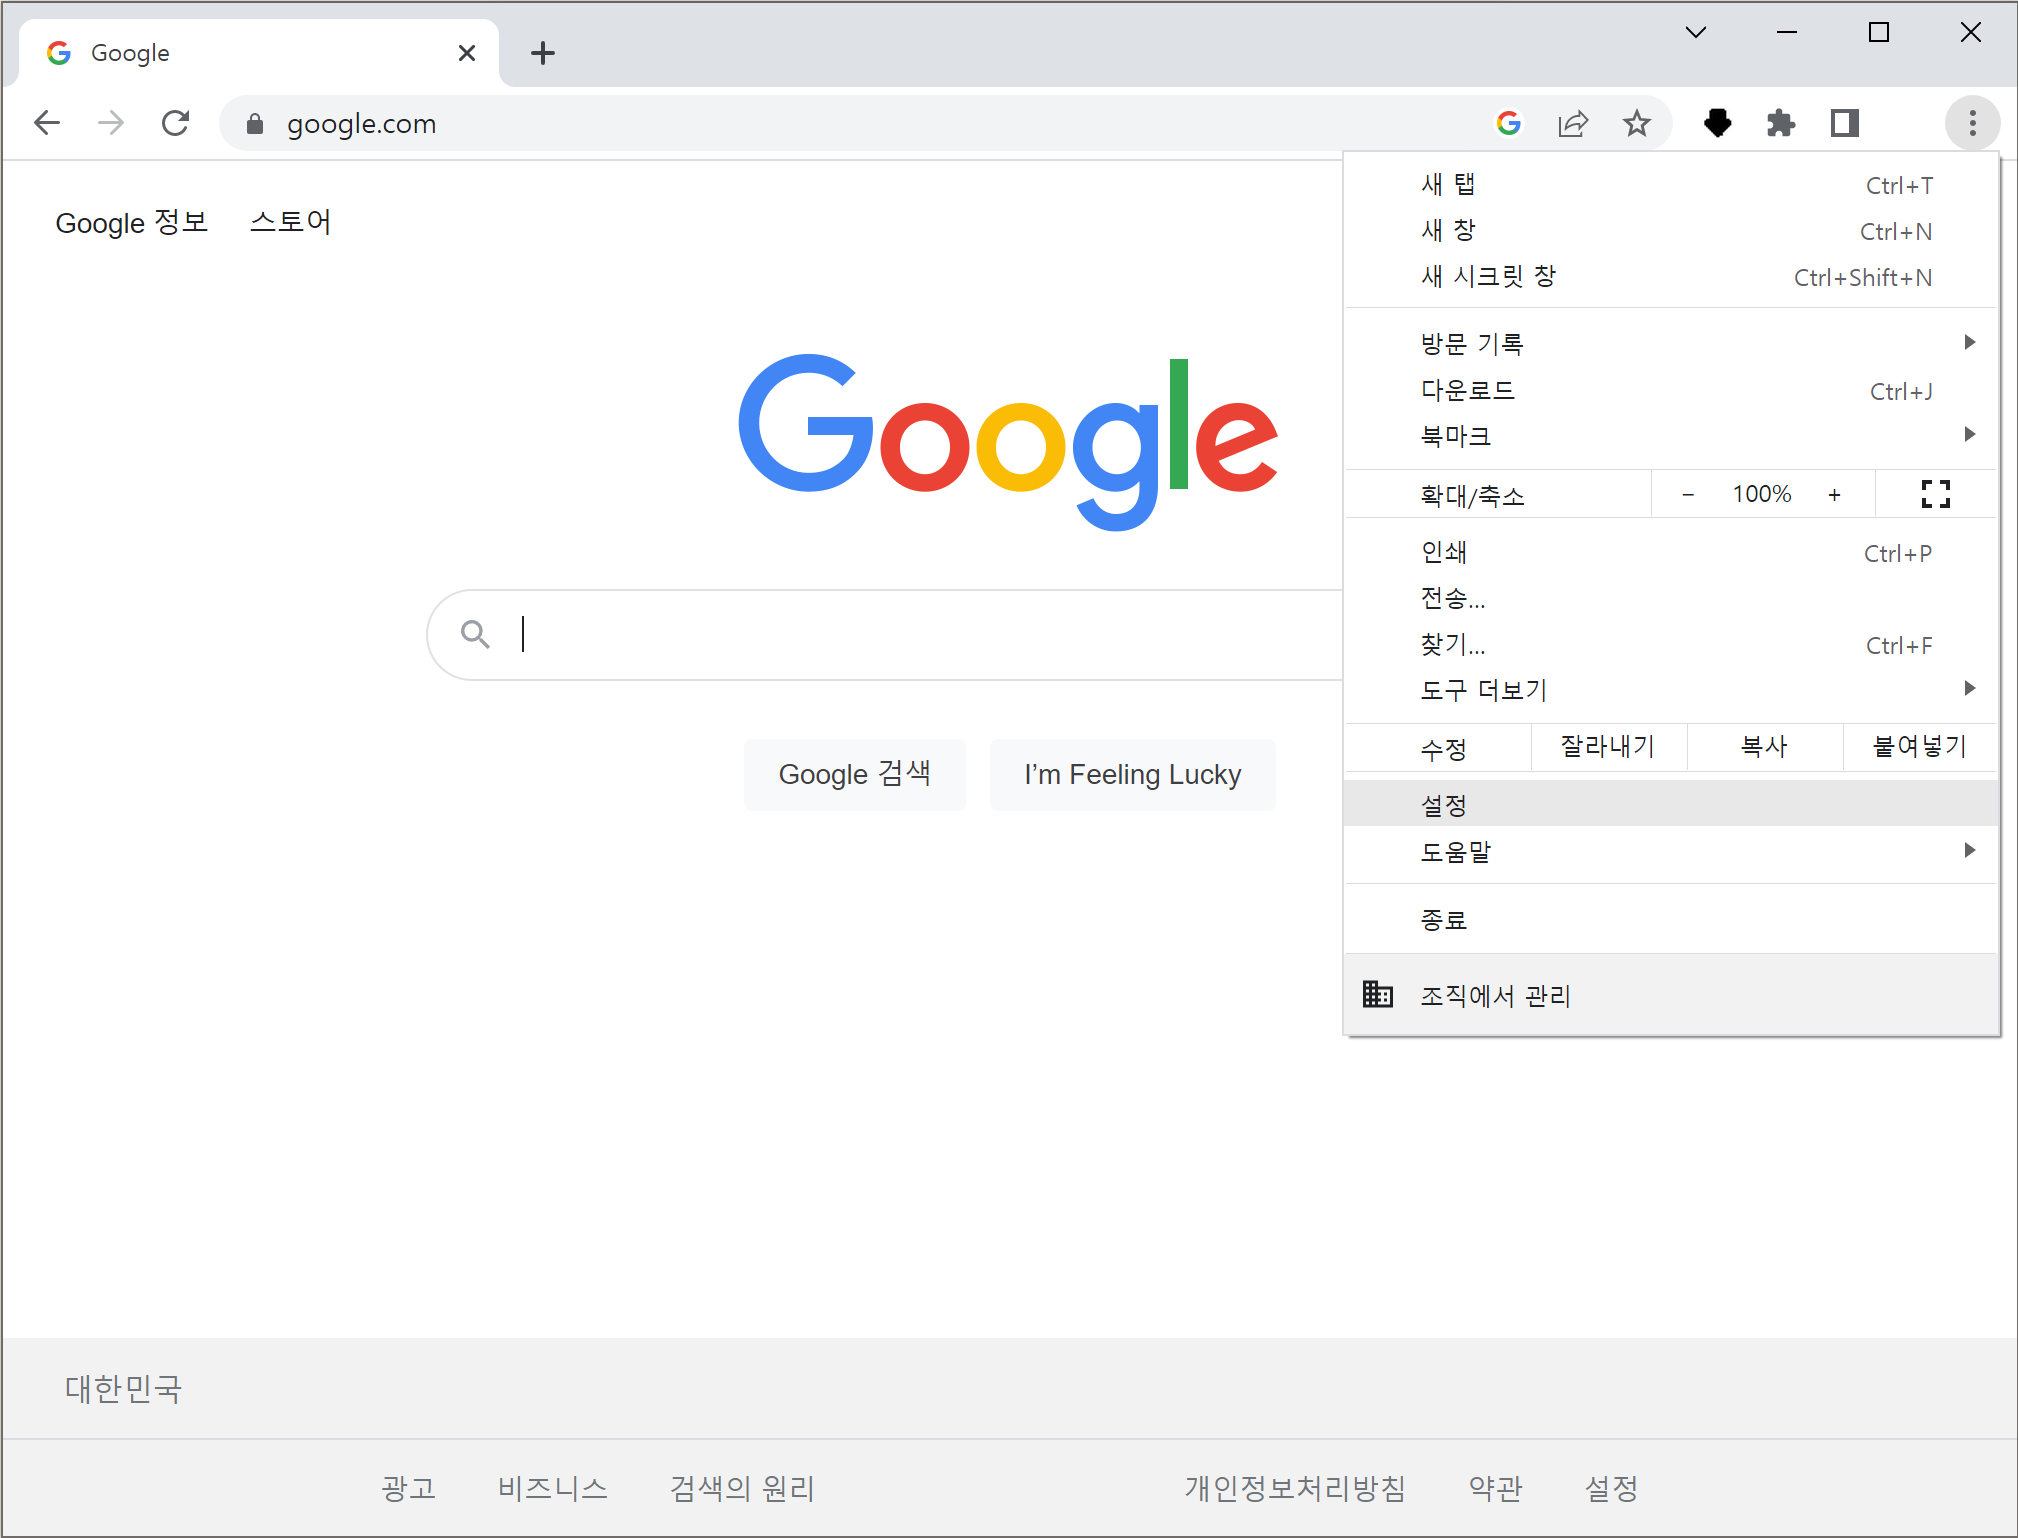This screenshot has width=2018, height=1538.
Task: Open 설정 in the Chrome menu
Action: tap(1671, 804)
